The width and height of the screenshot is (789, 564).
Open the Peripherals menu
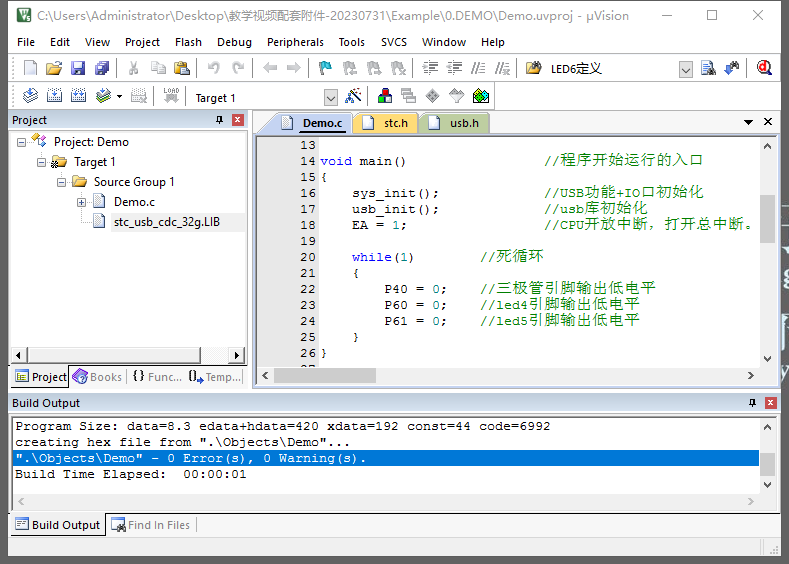click(x=295, y=42)
